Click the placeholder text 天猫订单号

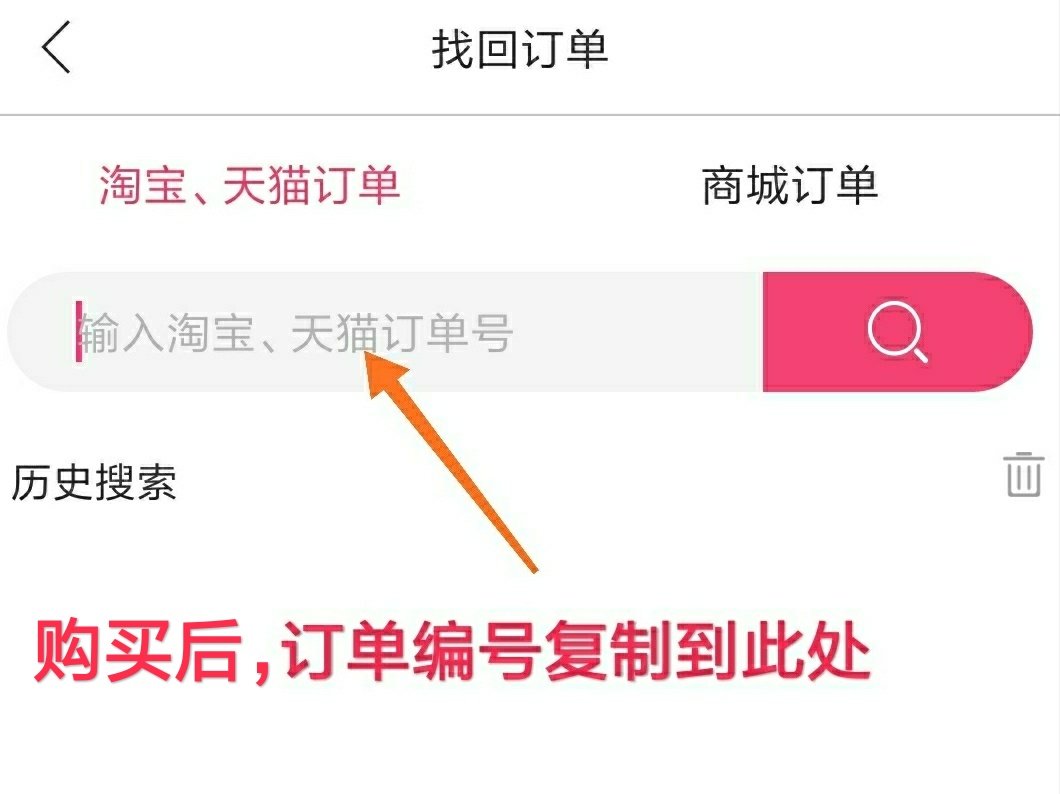(402, 332)
